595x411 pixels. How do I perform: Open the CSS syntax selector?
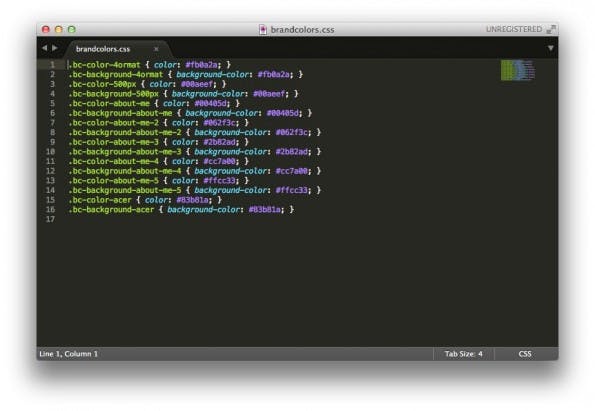[525, 354]
